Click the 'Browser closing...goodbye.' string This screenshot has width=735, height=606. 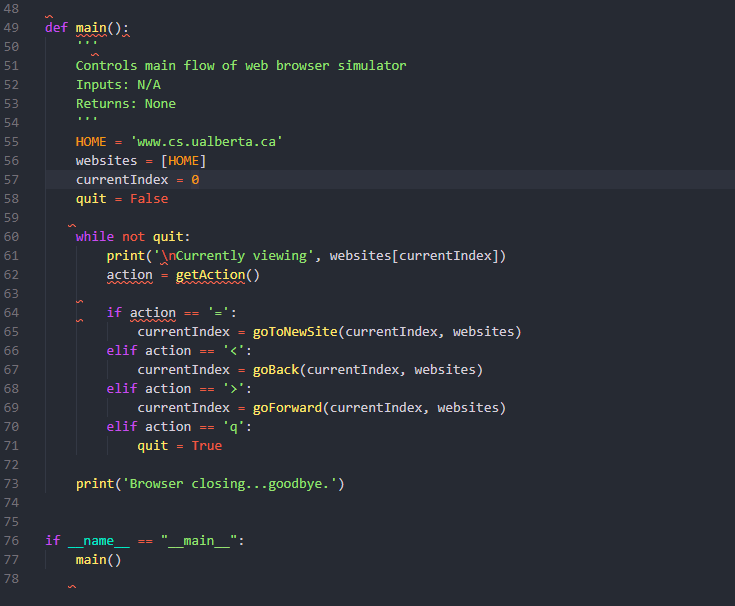[230, 484]
